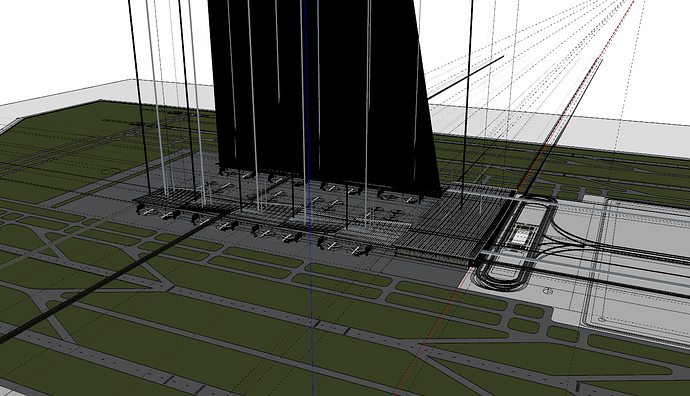Click the empty white sky at upper left
The height and width of the screenshot is (396, 690).
tap(62, 44)
